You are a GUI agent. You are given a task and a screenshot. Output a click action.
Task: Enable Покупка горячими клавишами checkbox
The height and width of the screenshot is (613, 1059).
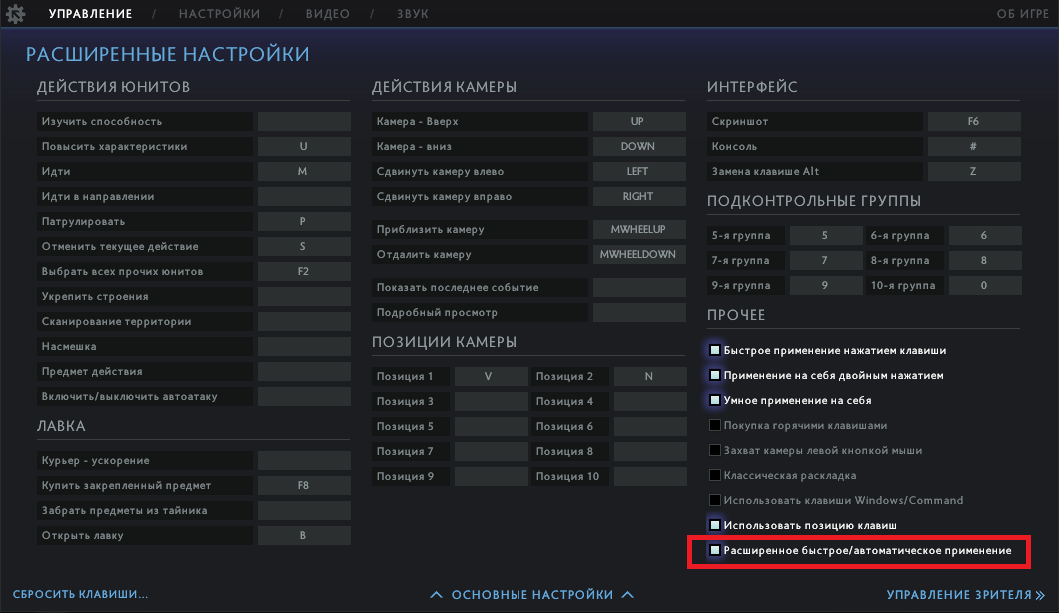[715, 425]
